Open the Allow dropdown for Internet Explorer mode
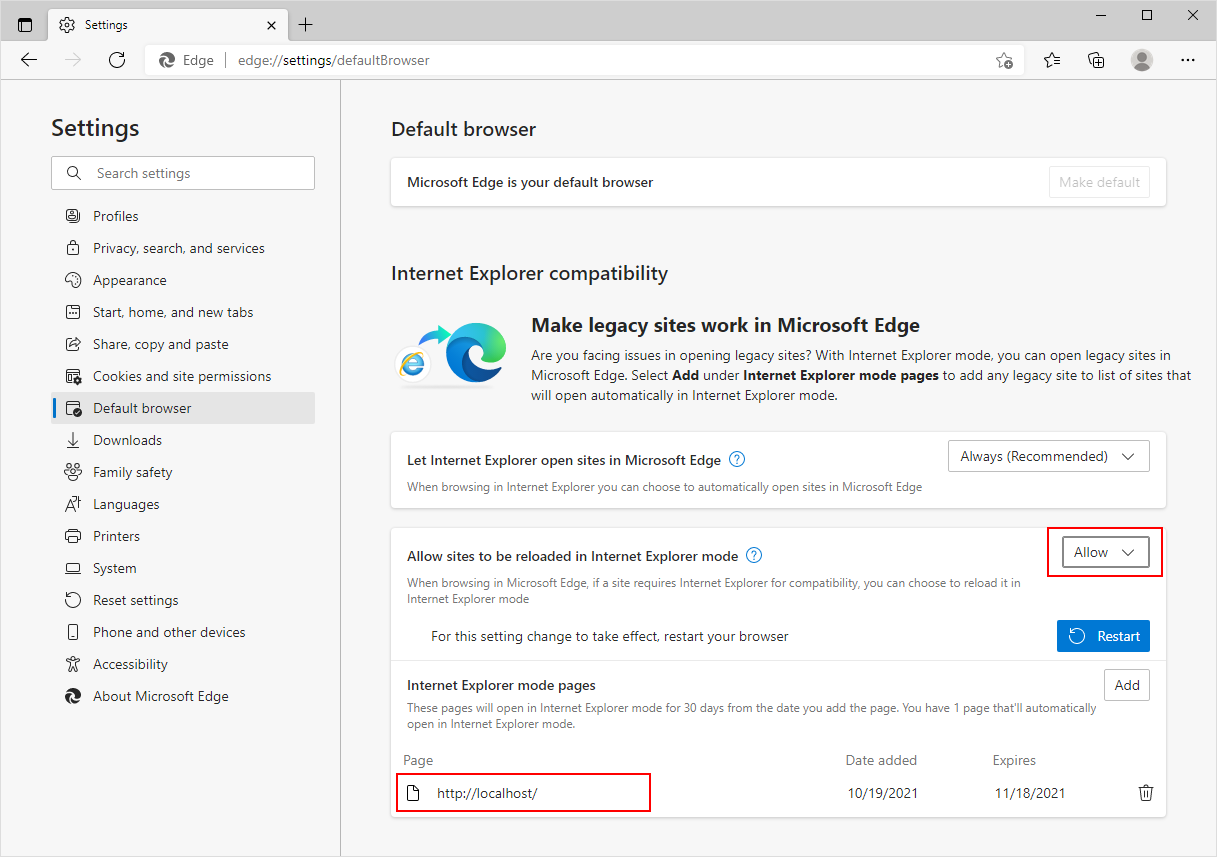Image resolution: width=1217 pixels, height=857 pixels. coord(1104,551)
